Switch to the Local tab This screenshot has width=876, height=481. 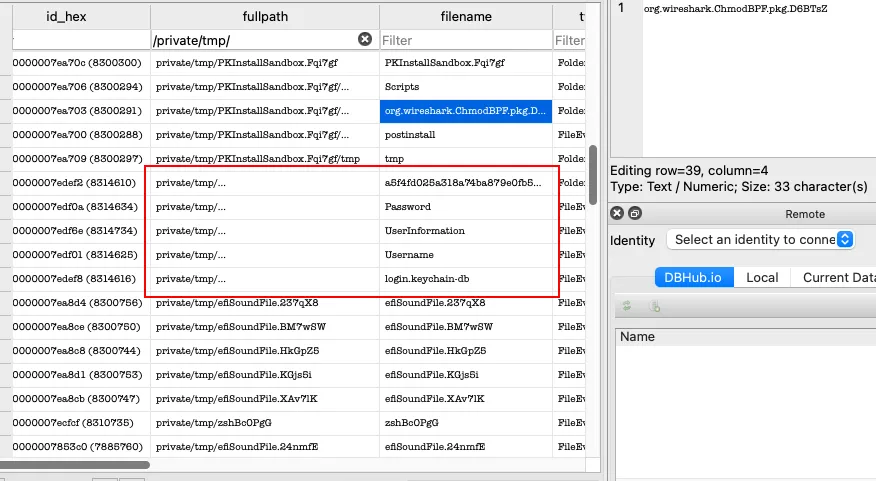762,278
